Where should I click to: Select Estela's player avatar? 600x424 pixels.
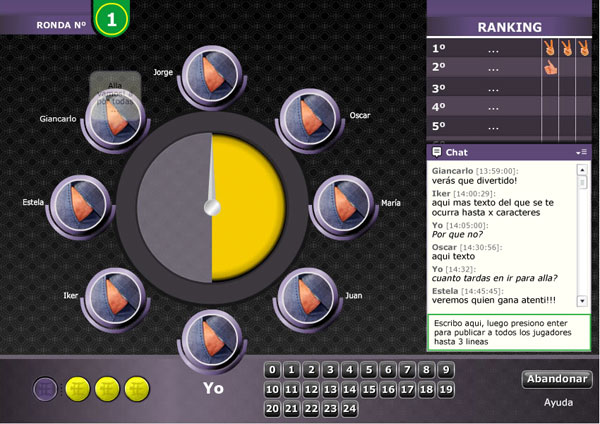pyautogui.click(x=78, y=203)
